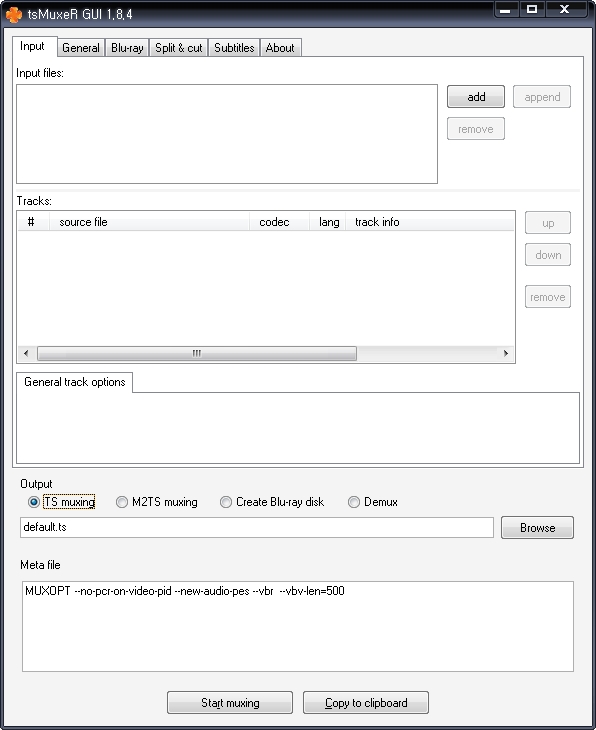Select M2TS muxing output option
Image resolution: width=596 pixels, height=730 pixels.
click(157, 502)
